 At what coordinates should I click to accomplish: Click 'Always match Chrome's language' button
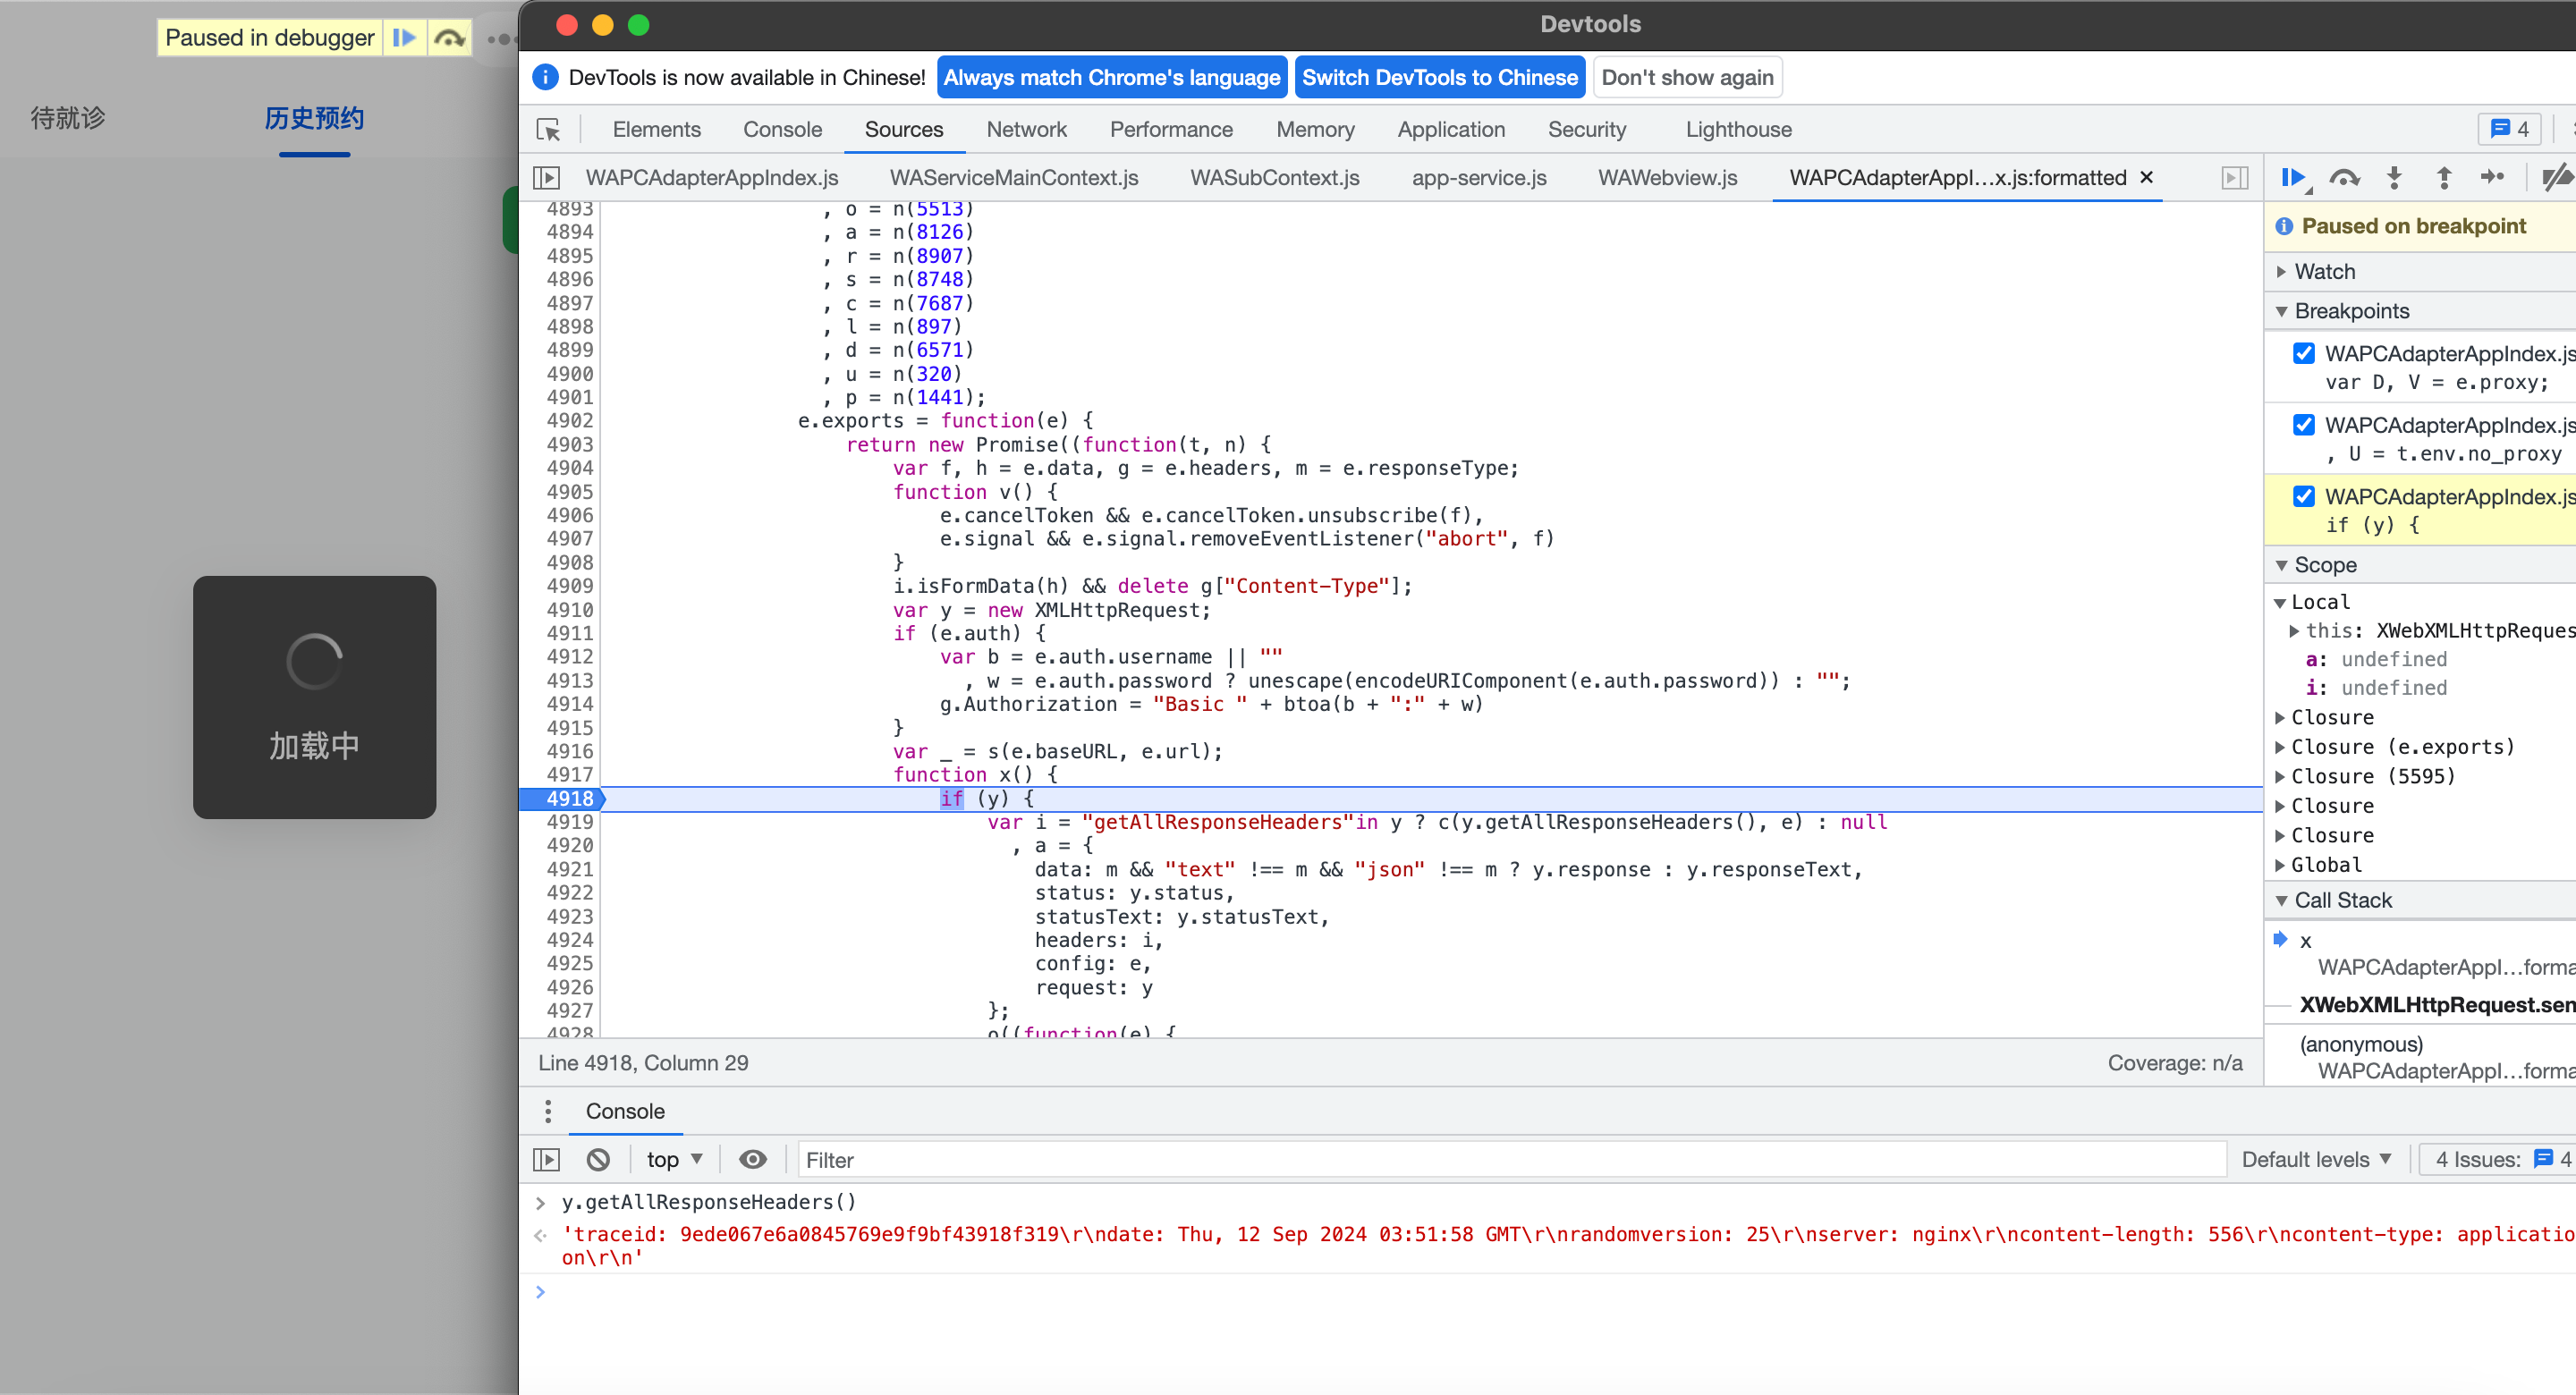(1111, 78)
